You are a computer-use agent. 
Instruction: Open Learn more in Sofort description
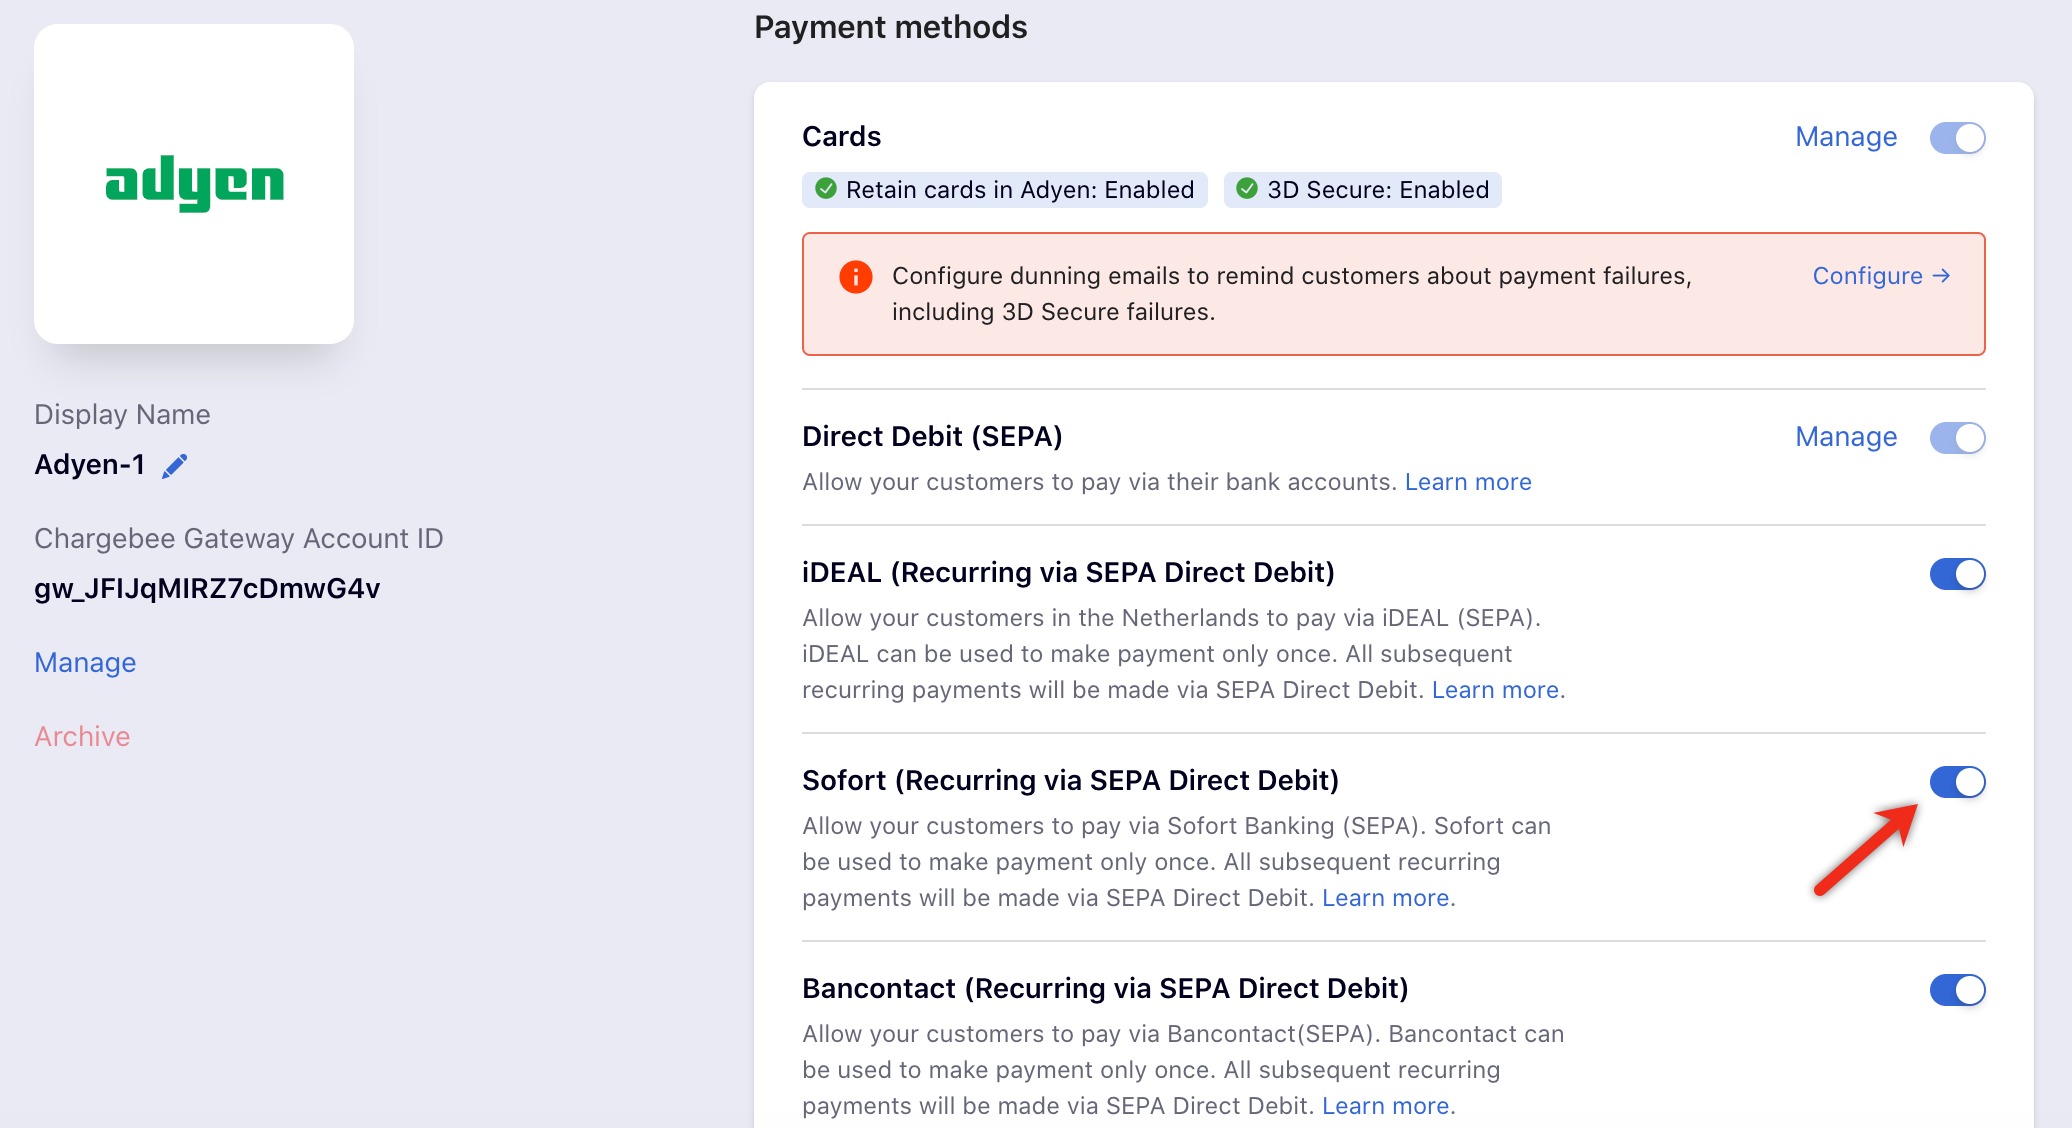click(x=1385, y=898)
